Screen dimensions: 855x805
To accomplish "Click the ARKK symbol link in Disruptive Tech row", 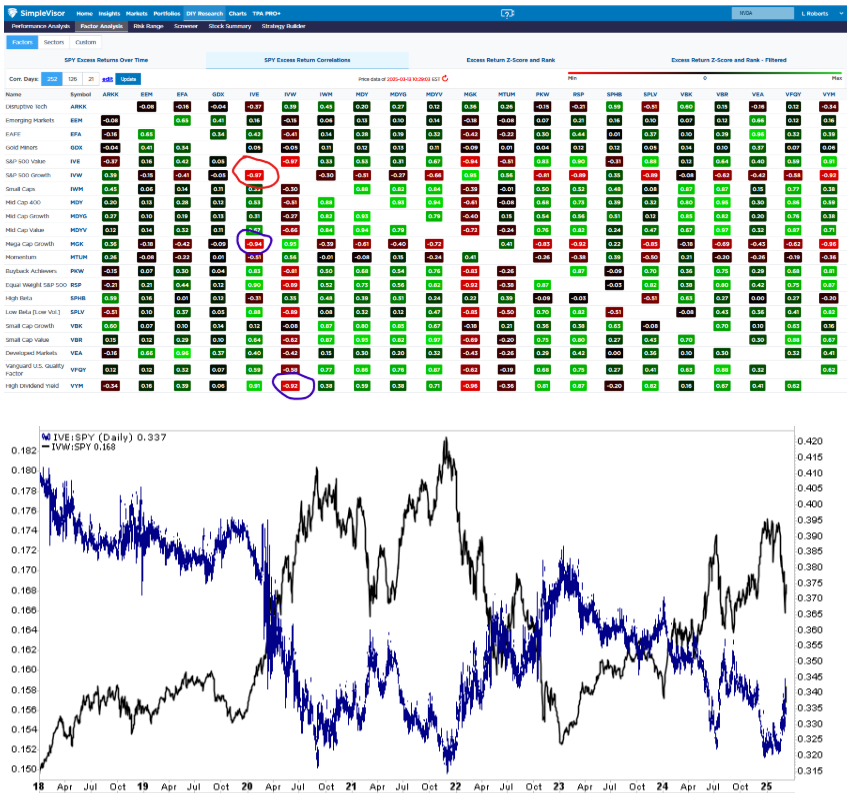I will pos(79,107).
